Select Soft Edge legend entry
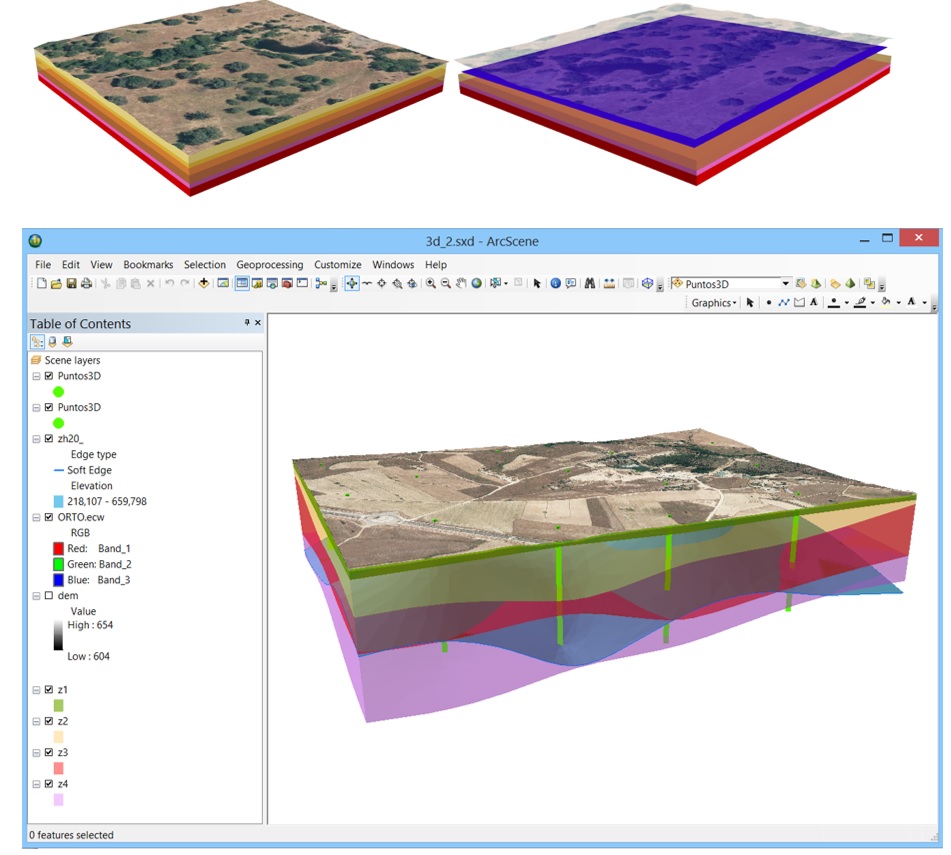The image size is (951, 855). coord(89,470)
